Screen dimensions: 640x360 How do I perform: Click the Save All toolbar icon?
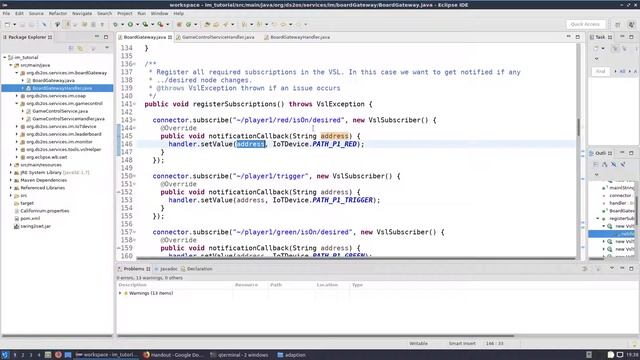point(31,24)
